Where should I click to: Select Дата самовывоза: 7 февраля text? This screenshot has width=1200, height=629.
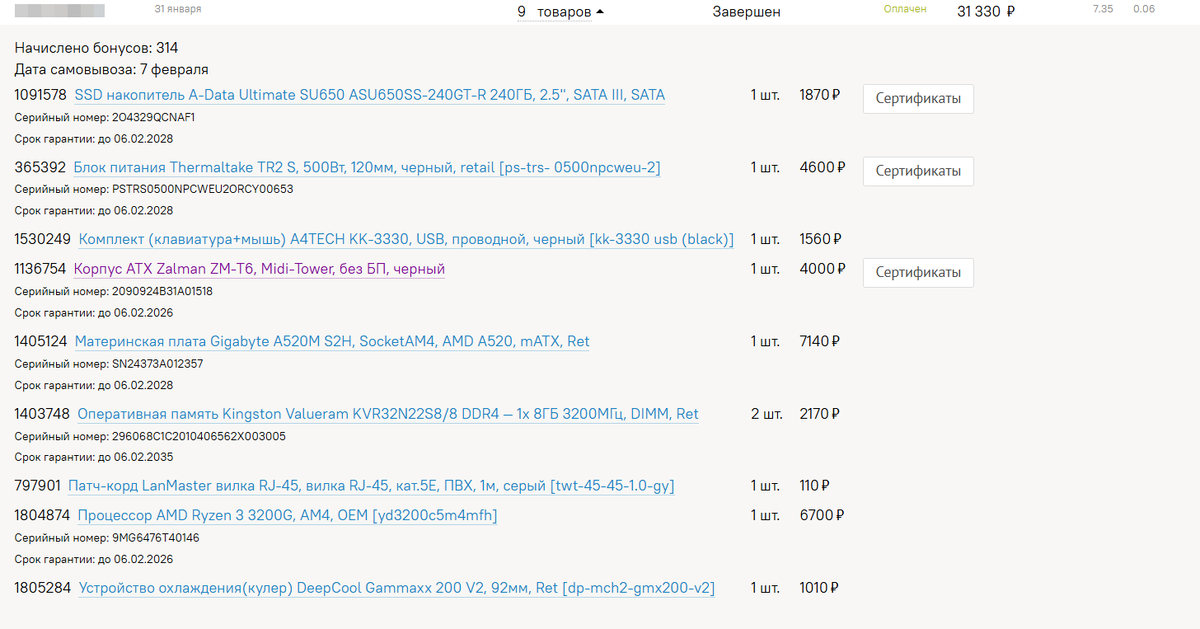click(x=112, y=69)
